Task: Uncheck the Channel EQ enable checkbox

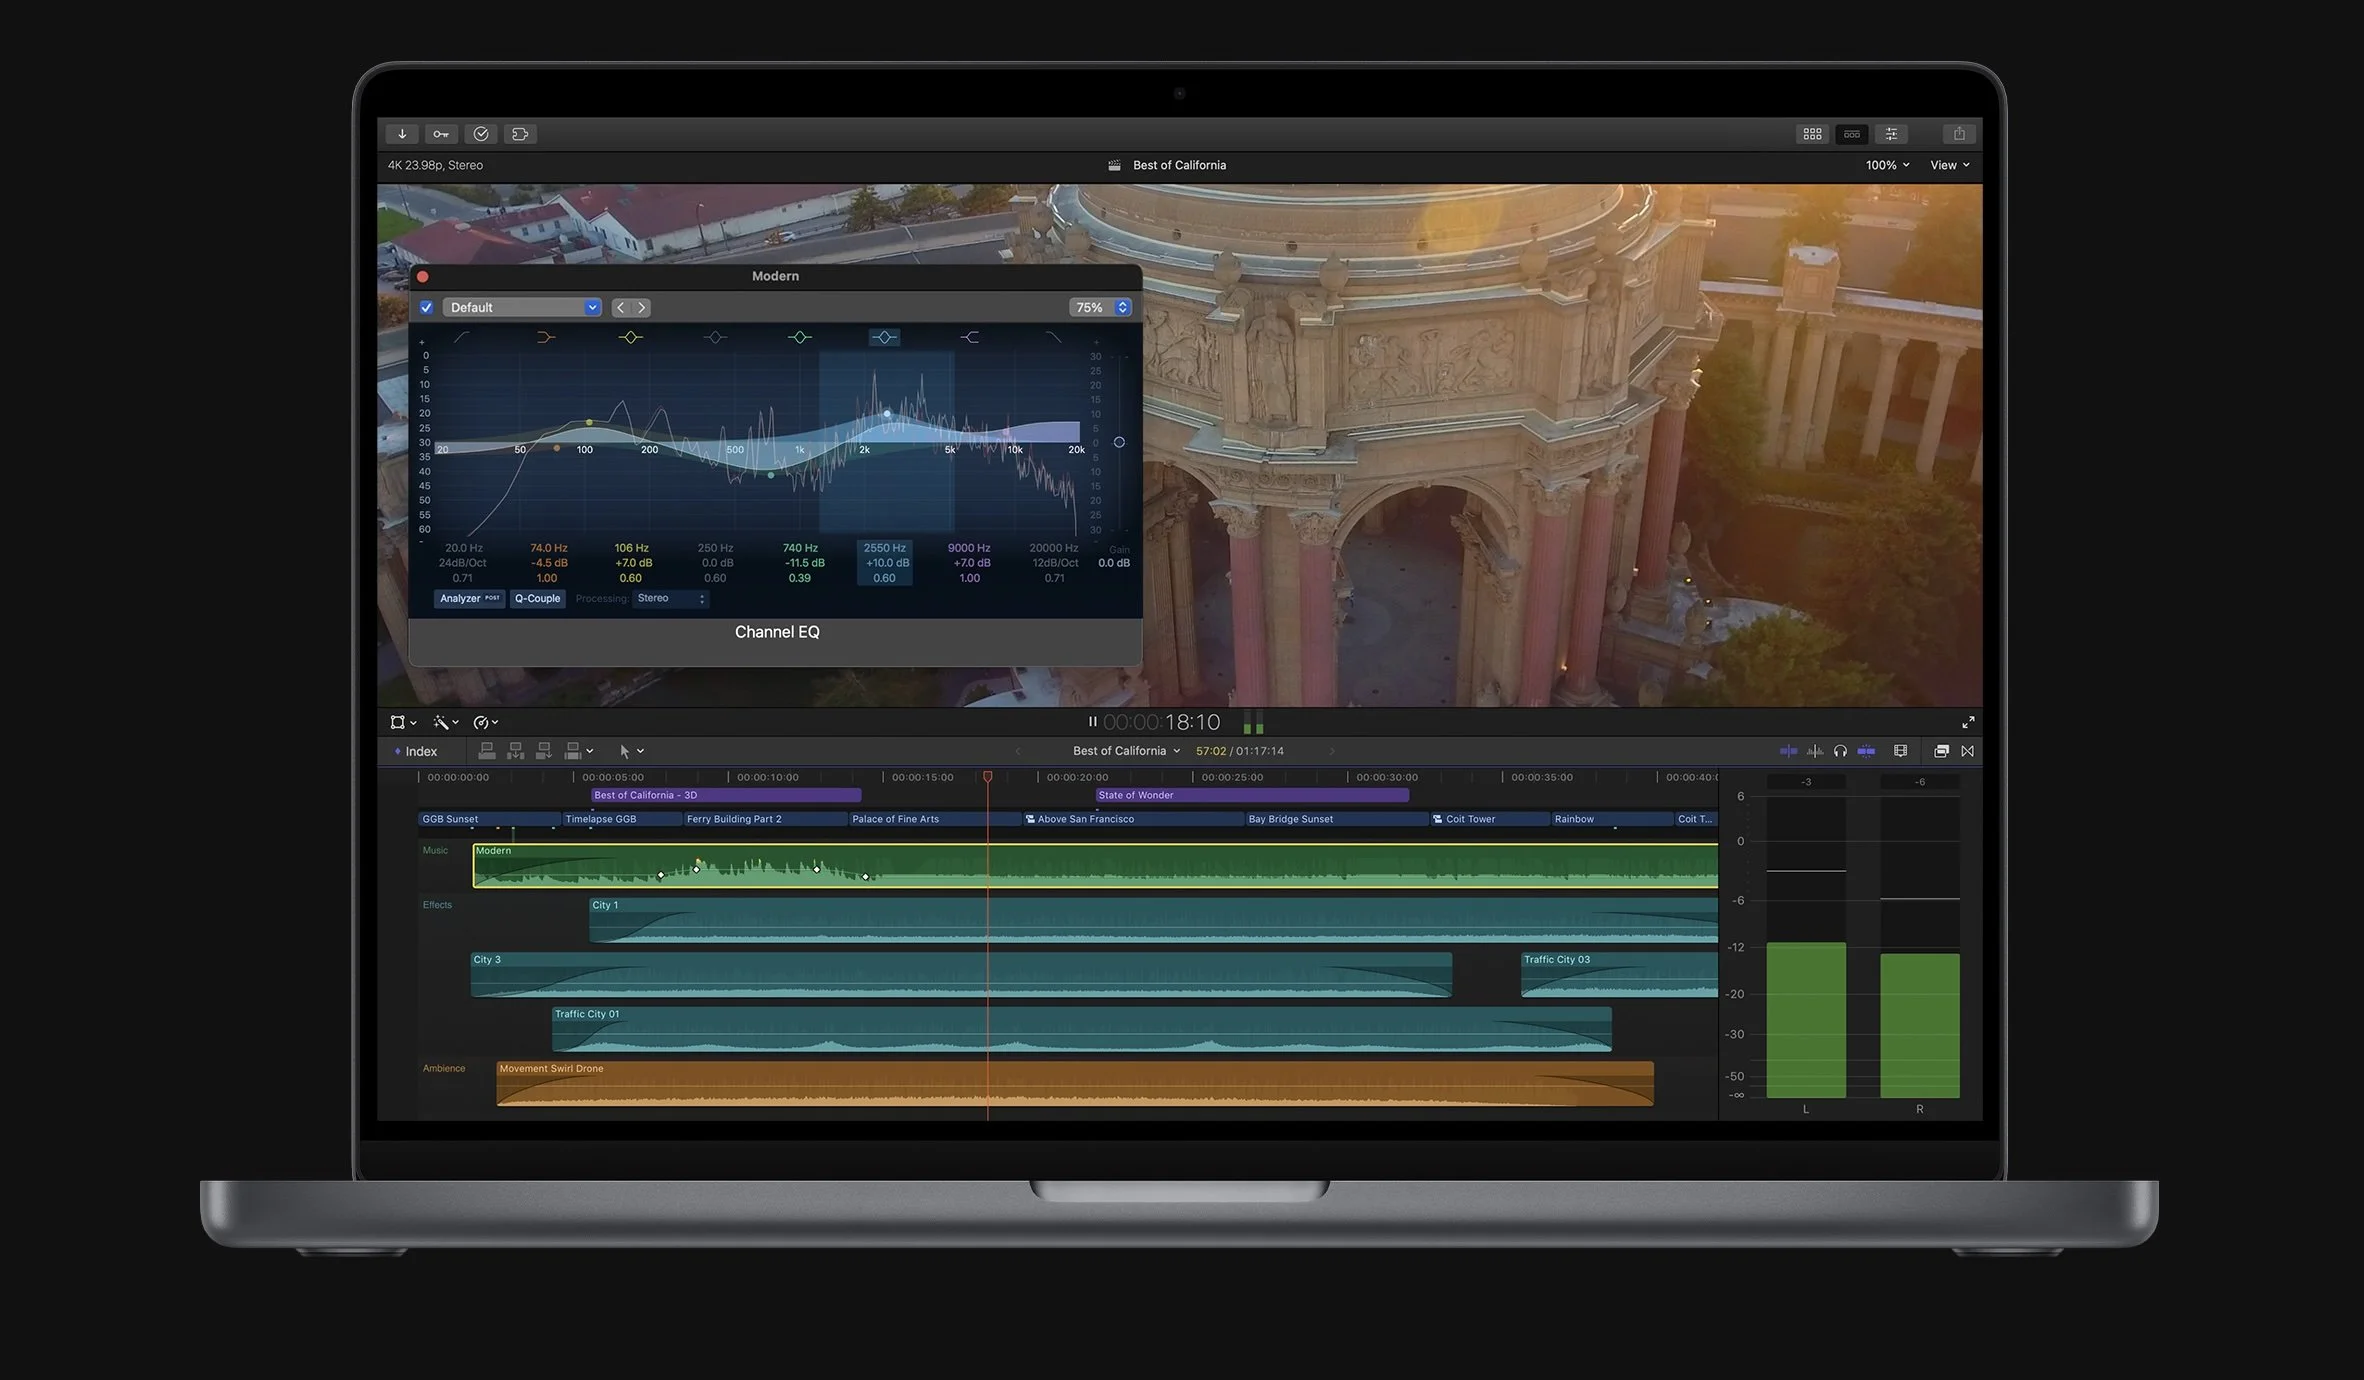Action: click(x=427, y=308)
